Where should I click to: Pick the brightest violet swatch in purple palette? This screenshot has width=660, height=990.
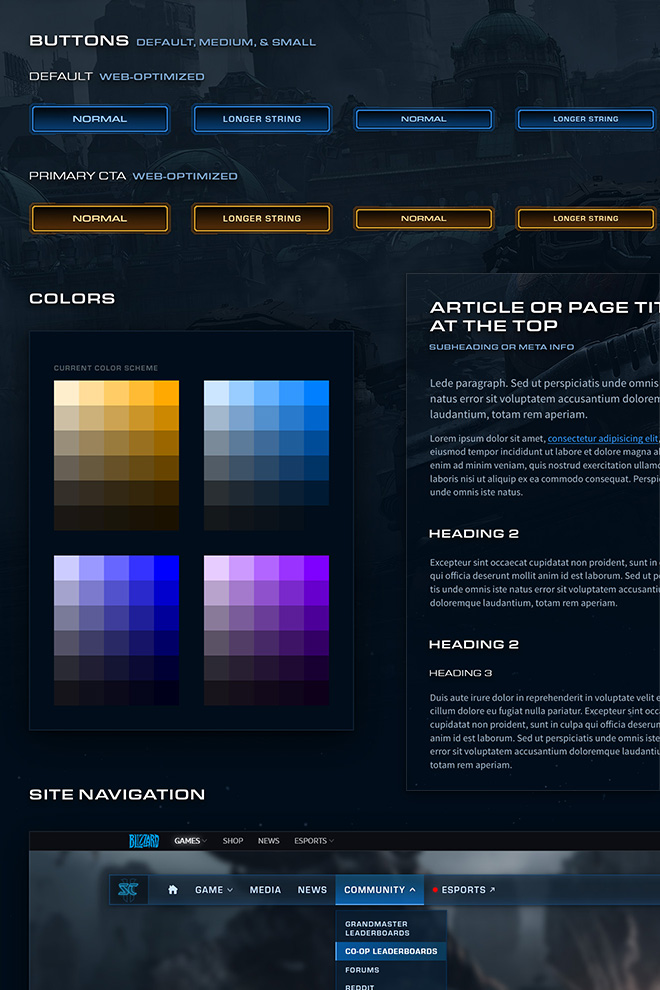316,568
